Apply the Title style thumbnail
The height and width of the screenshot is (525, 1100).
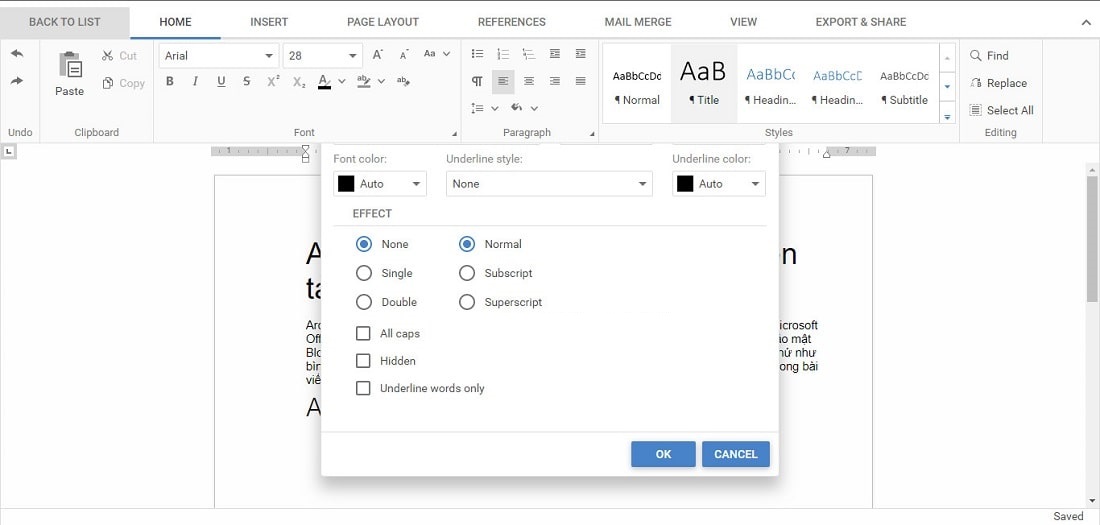pos(704,83)
